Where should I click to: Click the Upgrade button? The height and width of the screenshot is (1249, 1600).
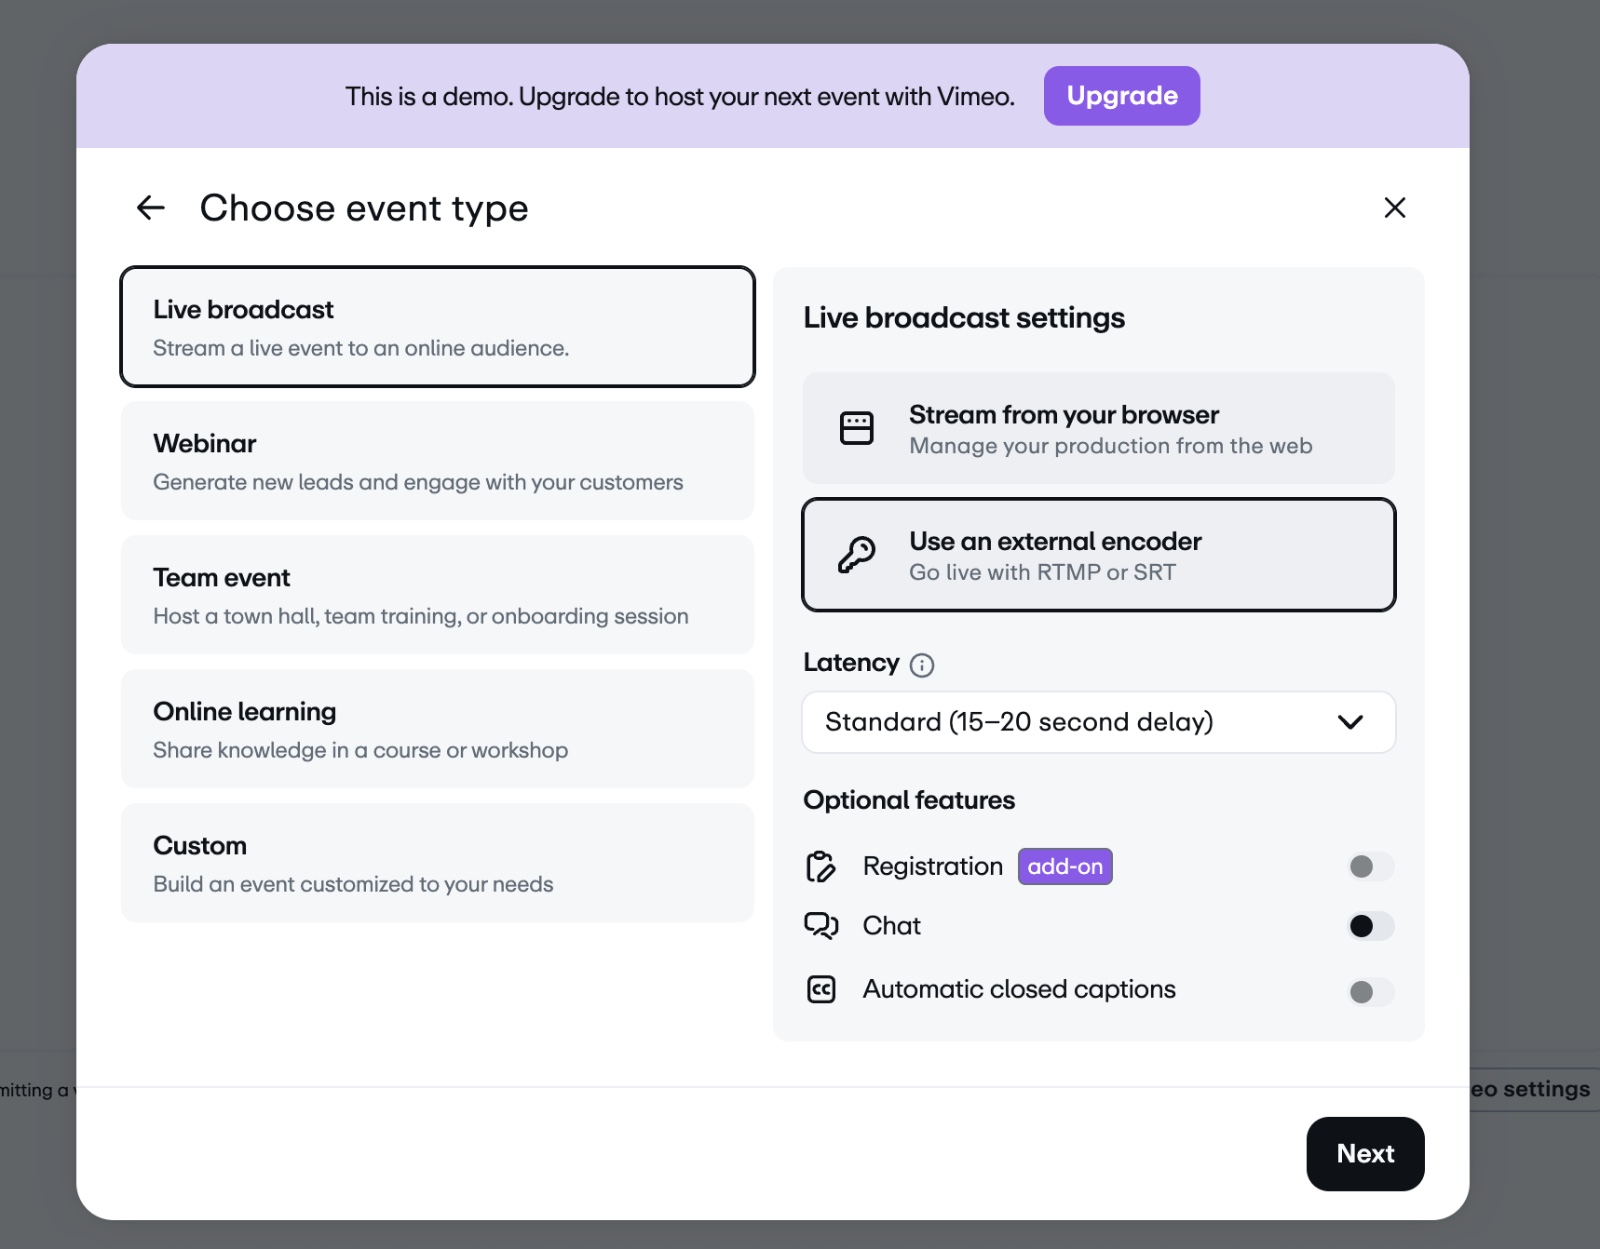click(1121, 96)
